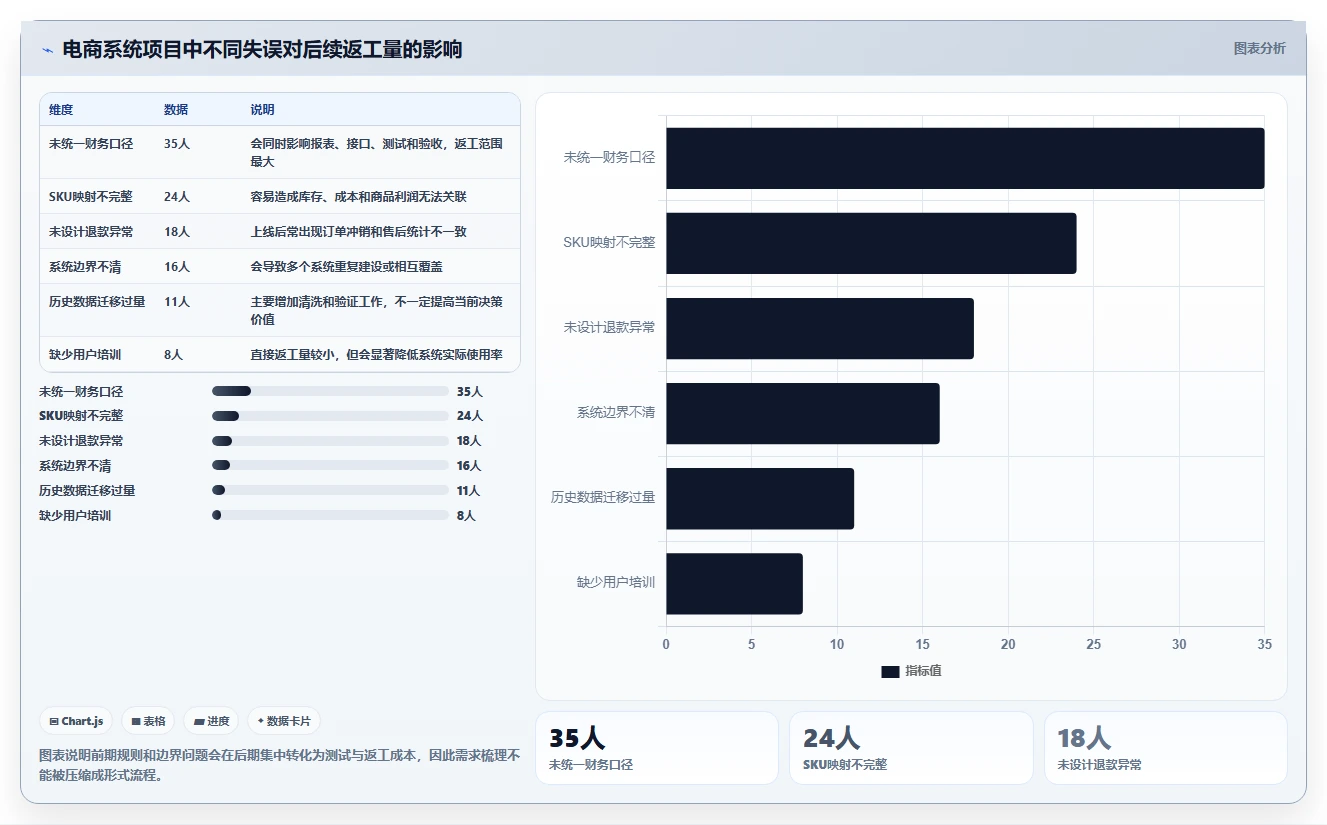Click the 未统一财务口径 y-axis label
The width and height of the screenshot is (1327, 825).
pyautogui.click(x=609, y=158)
